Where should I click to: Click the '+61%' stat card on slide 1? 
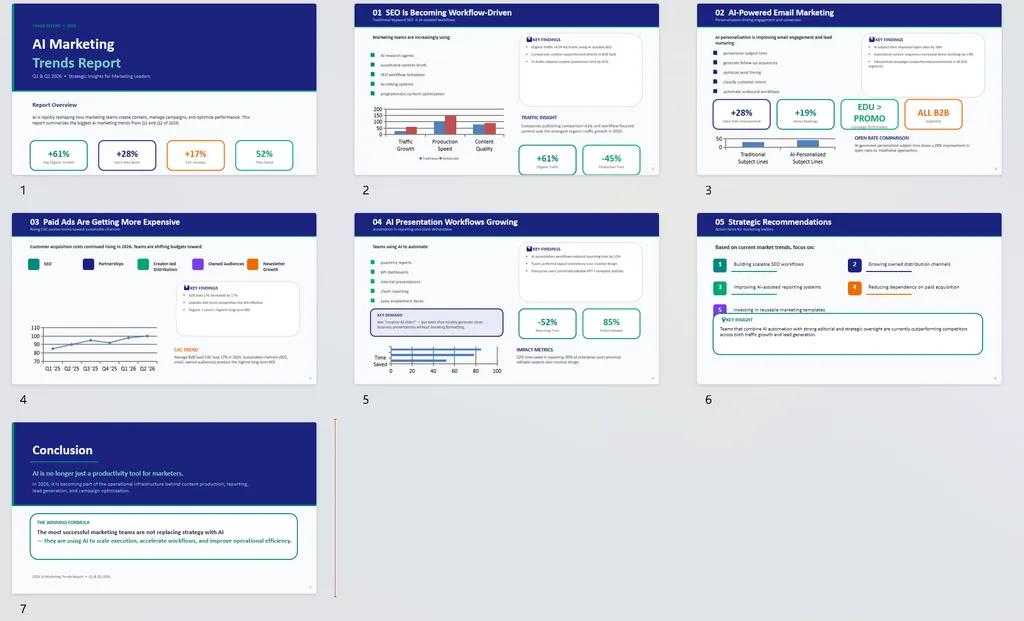point(59,155)
